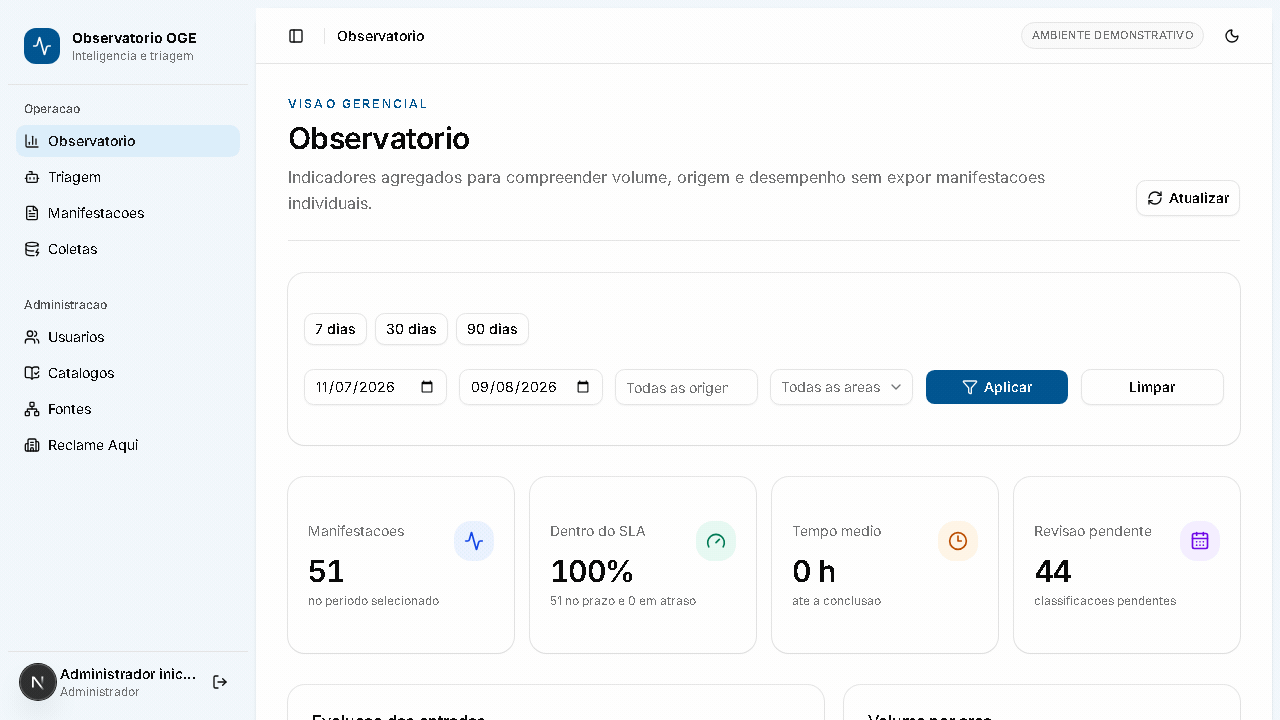Click the Observatorio breadcrumb in header
This screenshot has width=1280, height=720.
point(380,36)
